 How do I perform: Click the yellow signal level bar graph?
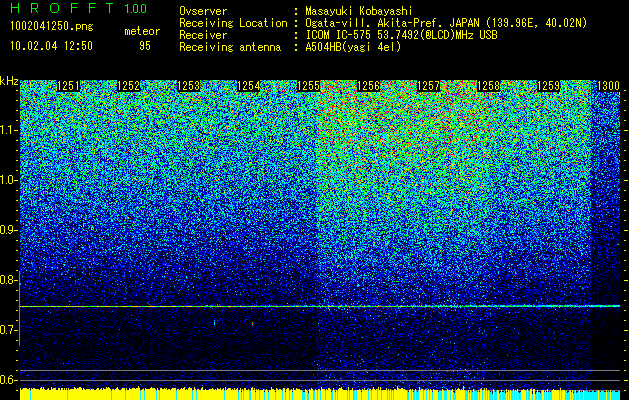(x=320, y=394)
